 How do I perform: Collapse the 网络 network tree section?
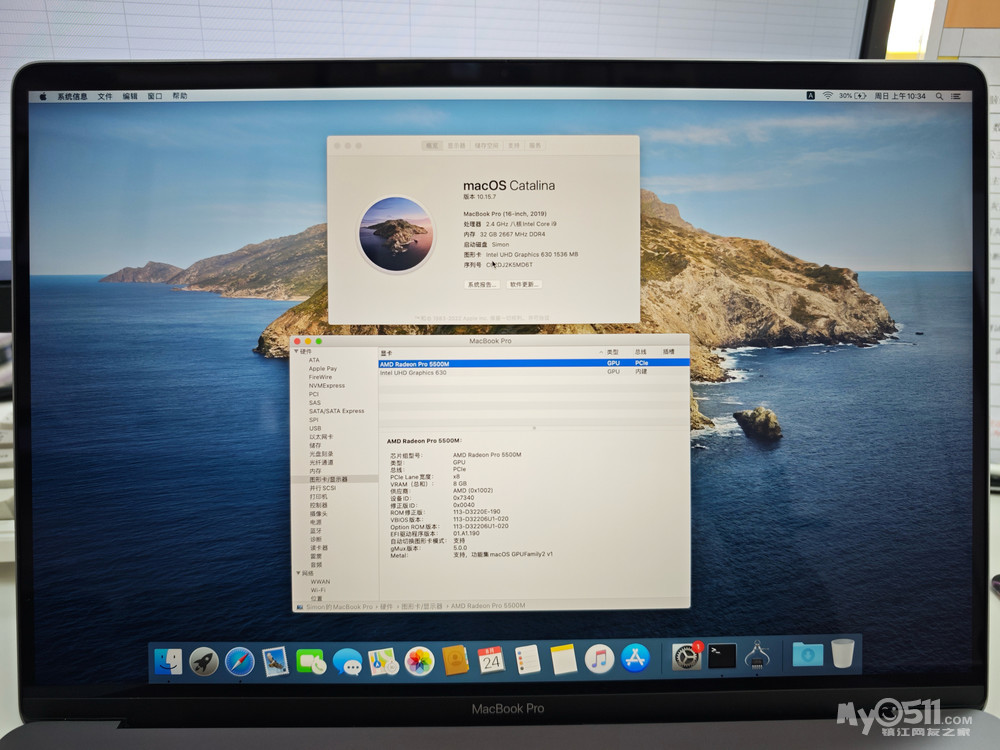(x=296, y=573)
